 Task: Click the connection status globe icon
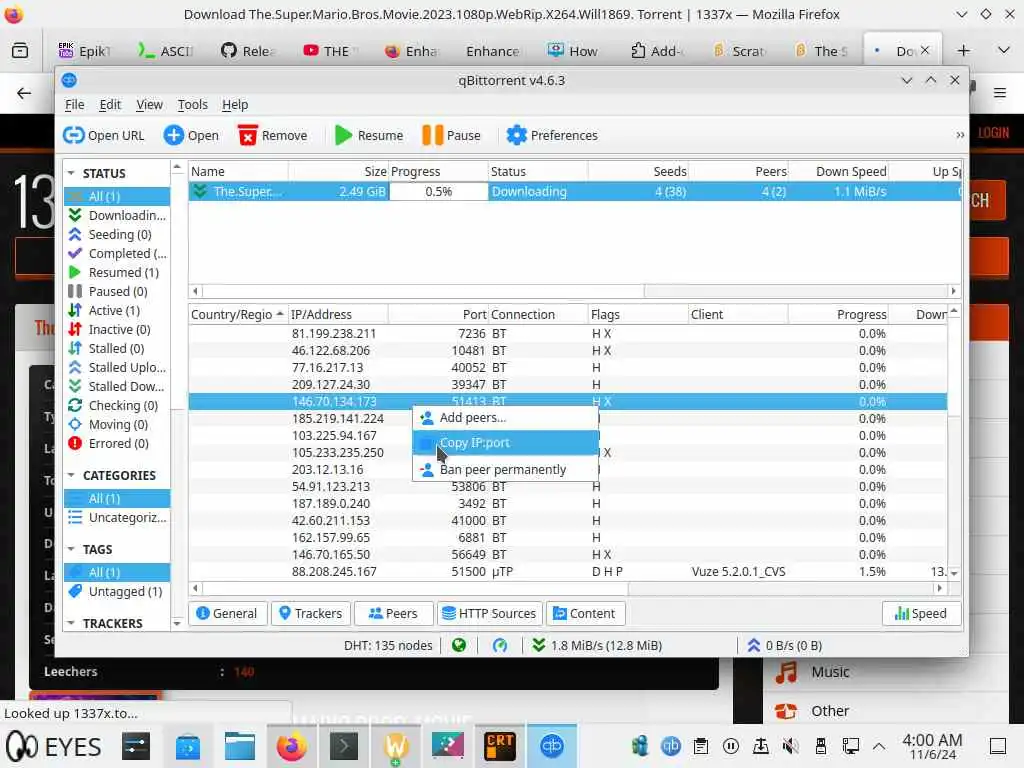[x=459, y=645]
